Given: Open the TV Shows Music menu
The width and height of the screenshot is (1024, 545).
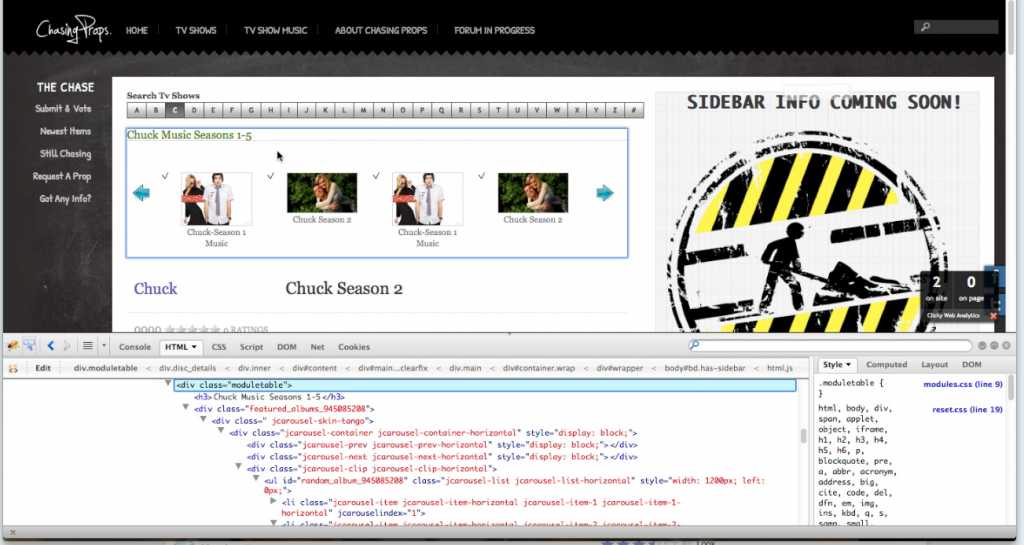Looking at the screenshot, I should (275, 30).
